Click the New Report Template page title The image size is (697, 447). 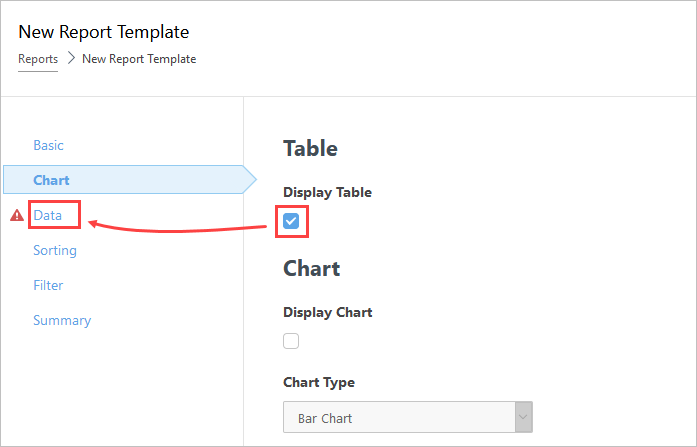coord(104,32)
